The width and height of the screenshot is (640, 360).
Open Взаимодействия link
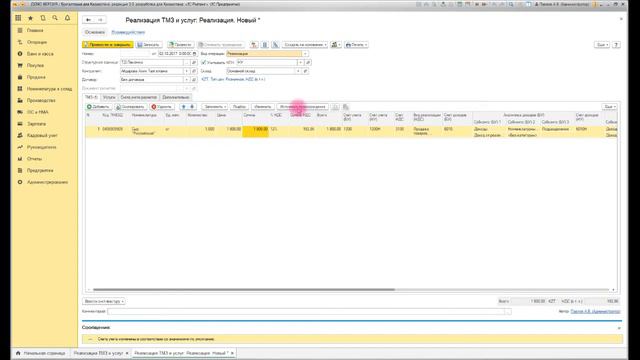pos(128,32)
